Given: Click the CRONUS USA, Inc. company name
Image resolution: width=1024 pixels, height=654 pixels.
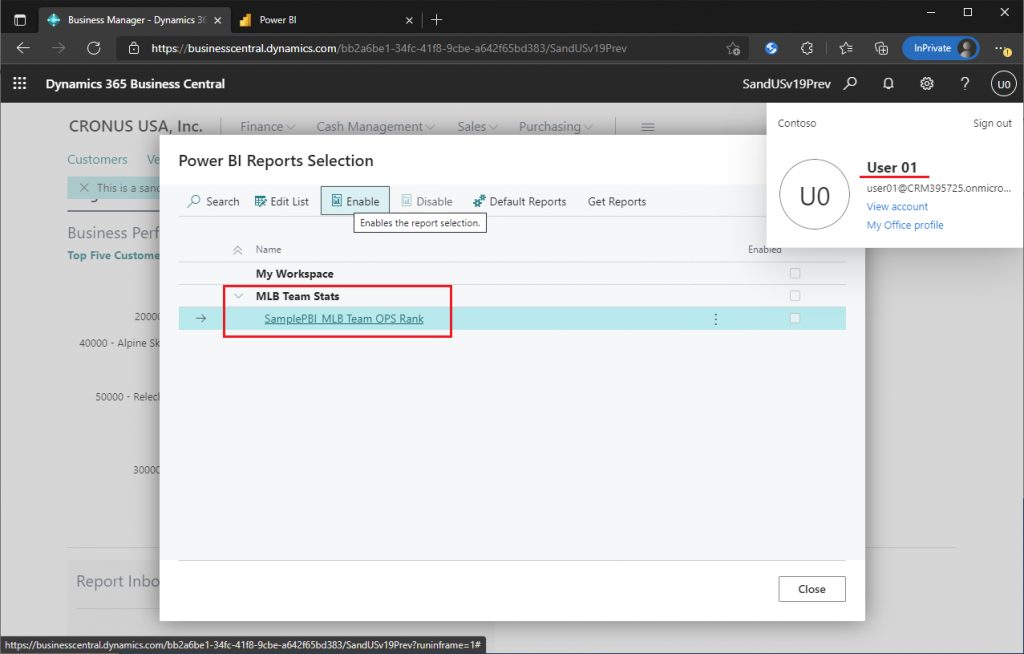Looking at the screenshot, I should click(136, 126).
